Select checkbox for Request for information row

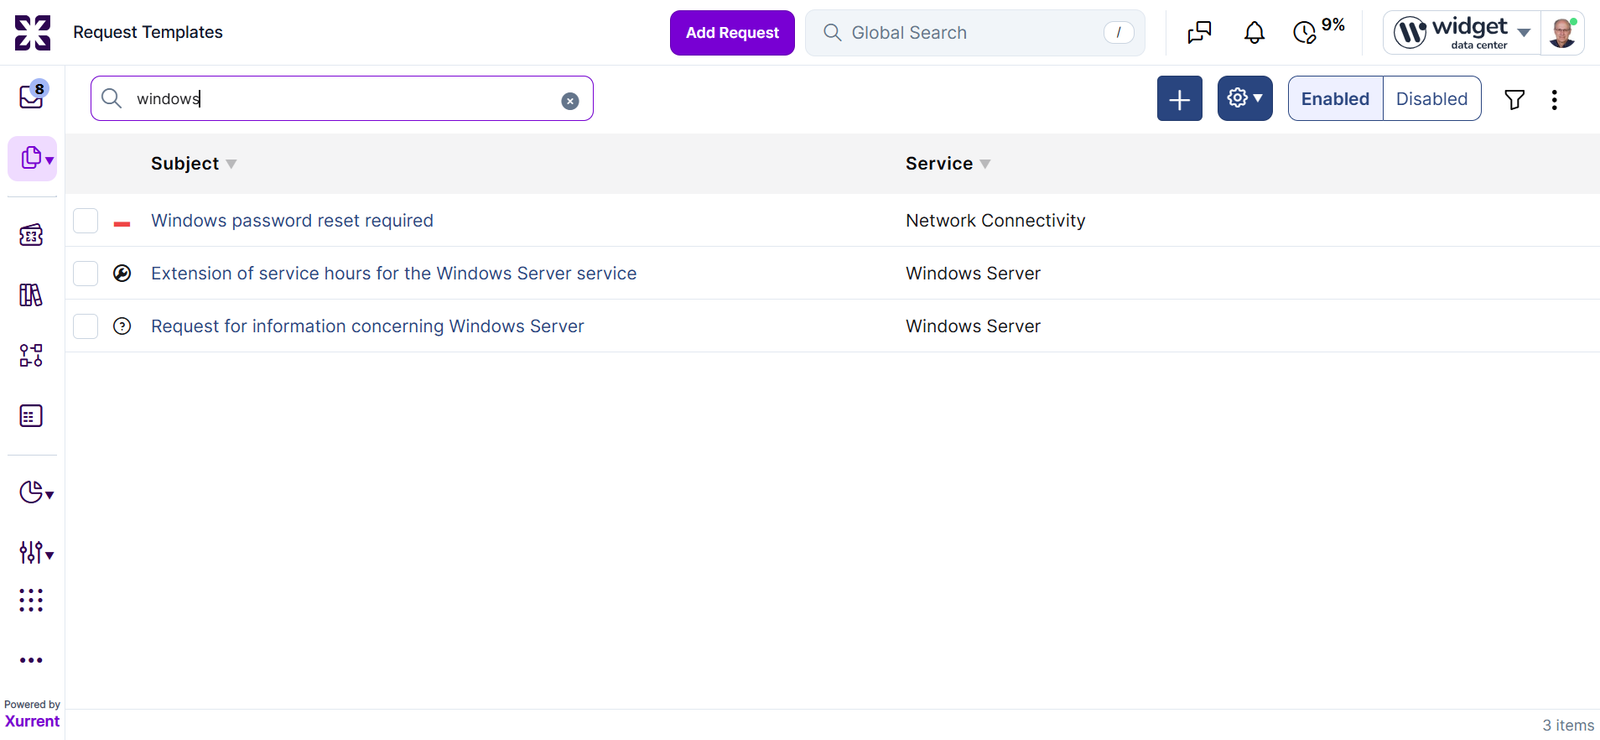pyautogui.click(x=86, y=326)
